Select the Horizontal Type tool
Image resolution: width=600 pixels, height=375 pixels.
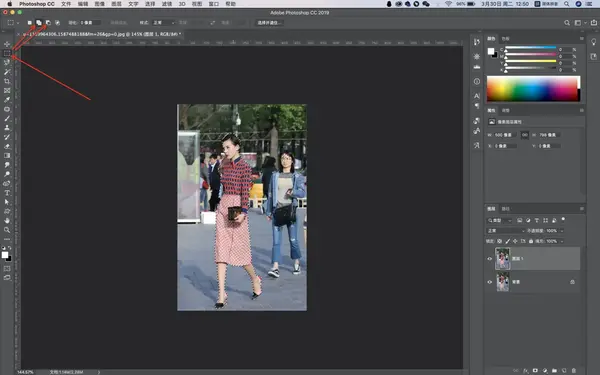coord(7,192)
